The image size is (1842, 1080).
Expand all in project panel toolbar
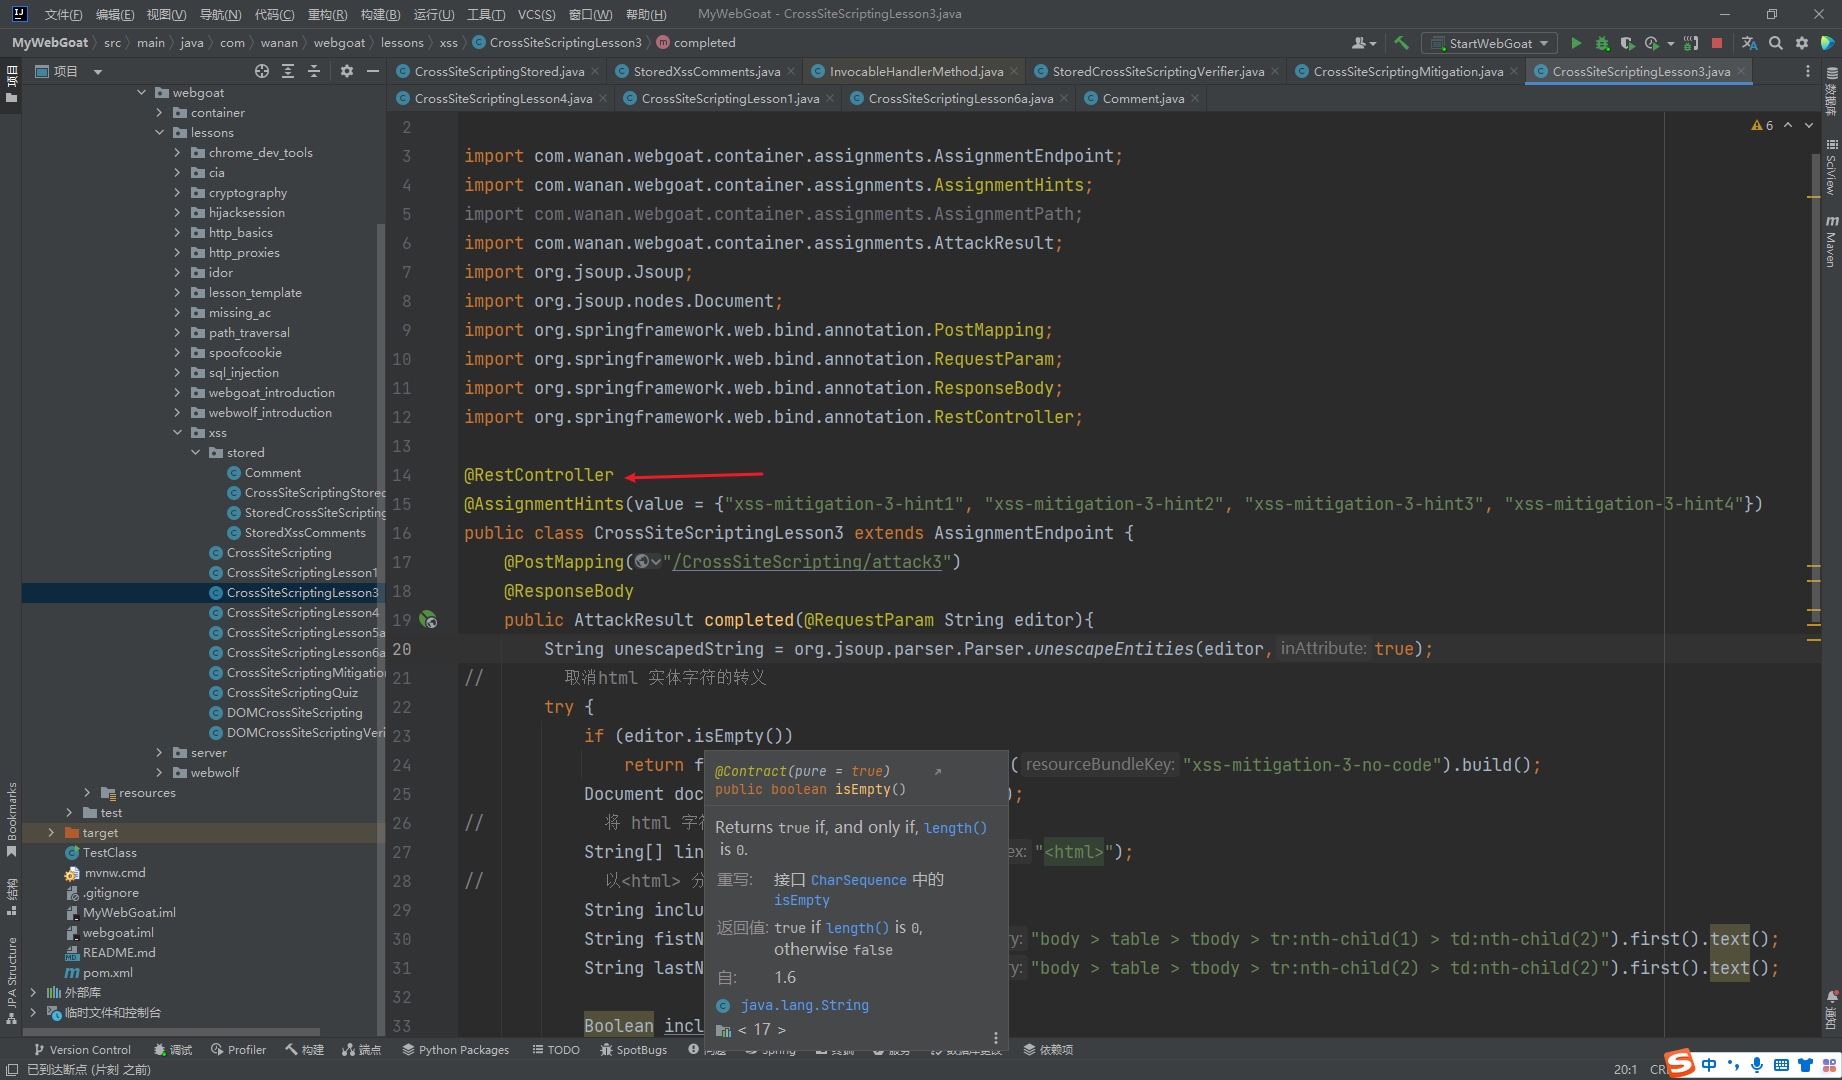(288, 71)
